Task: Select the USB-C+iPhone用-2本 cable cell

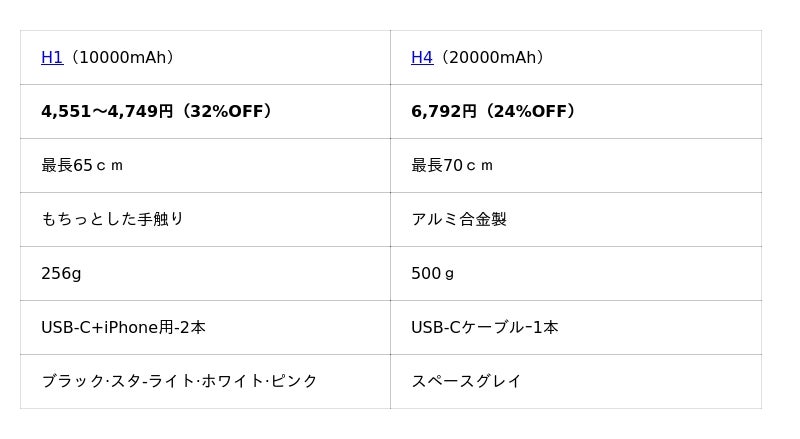Action: pyautogui.click(x=123, y=328)
